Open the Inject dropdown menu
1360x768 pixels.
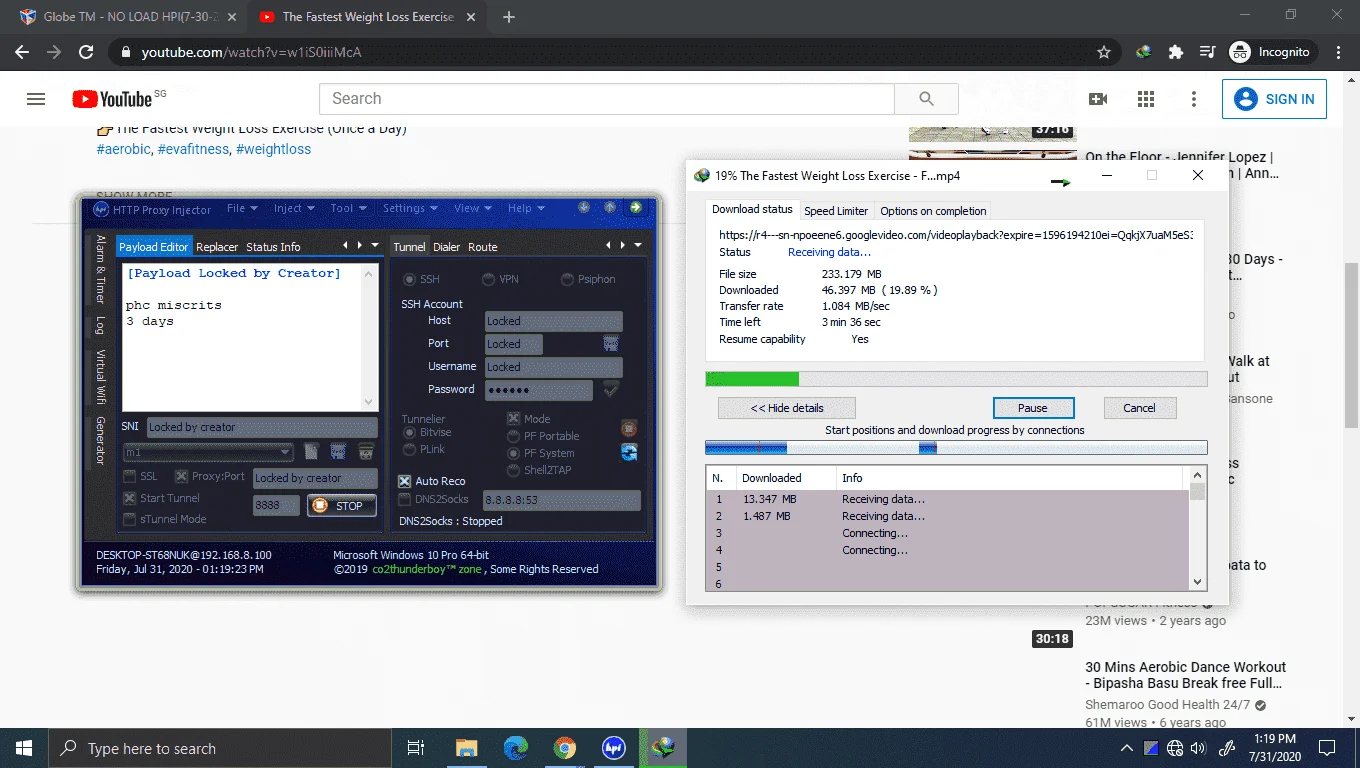(x=294, y=208)
